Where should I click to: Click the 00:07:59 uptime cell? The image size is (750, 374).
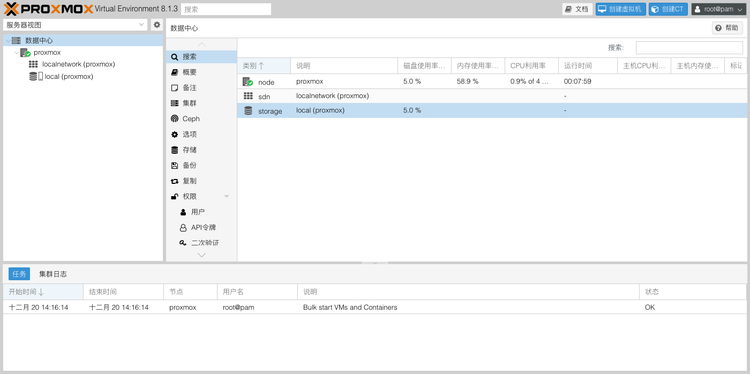(x=588, y=81)
